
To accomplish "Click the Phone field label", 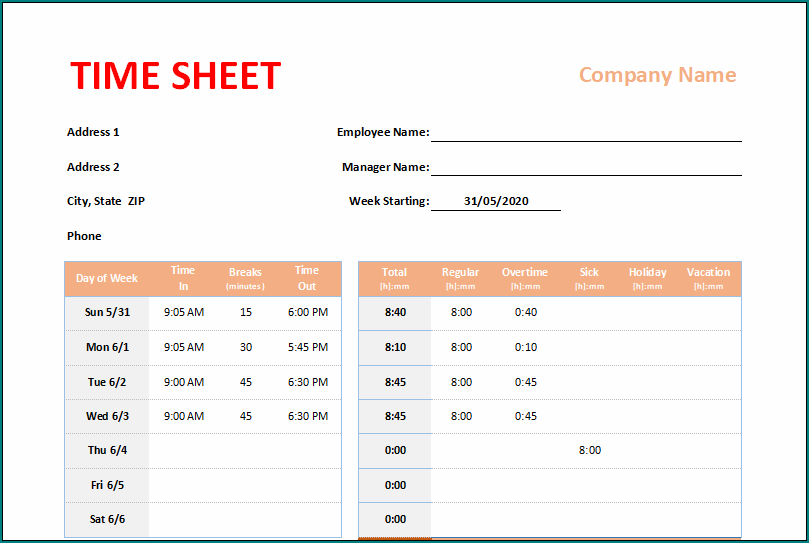I will pos(84,236).
